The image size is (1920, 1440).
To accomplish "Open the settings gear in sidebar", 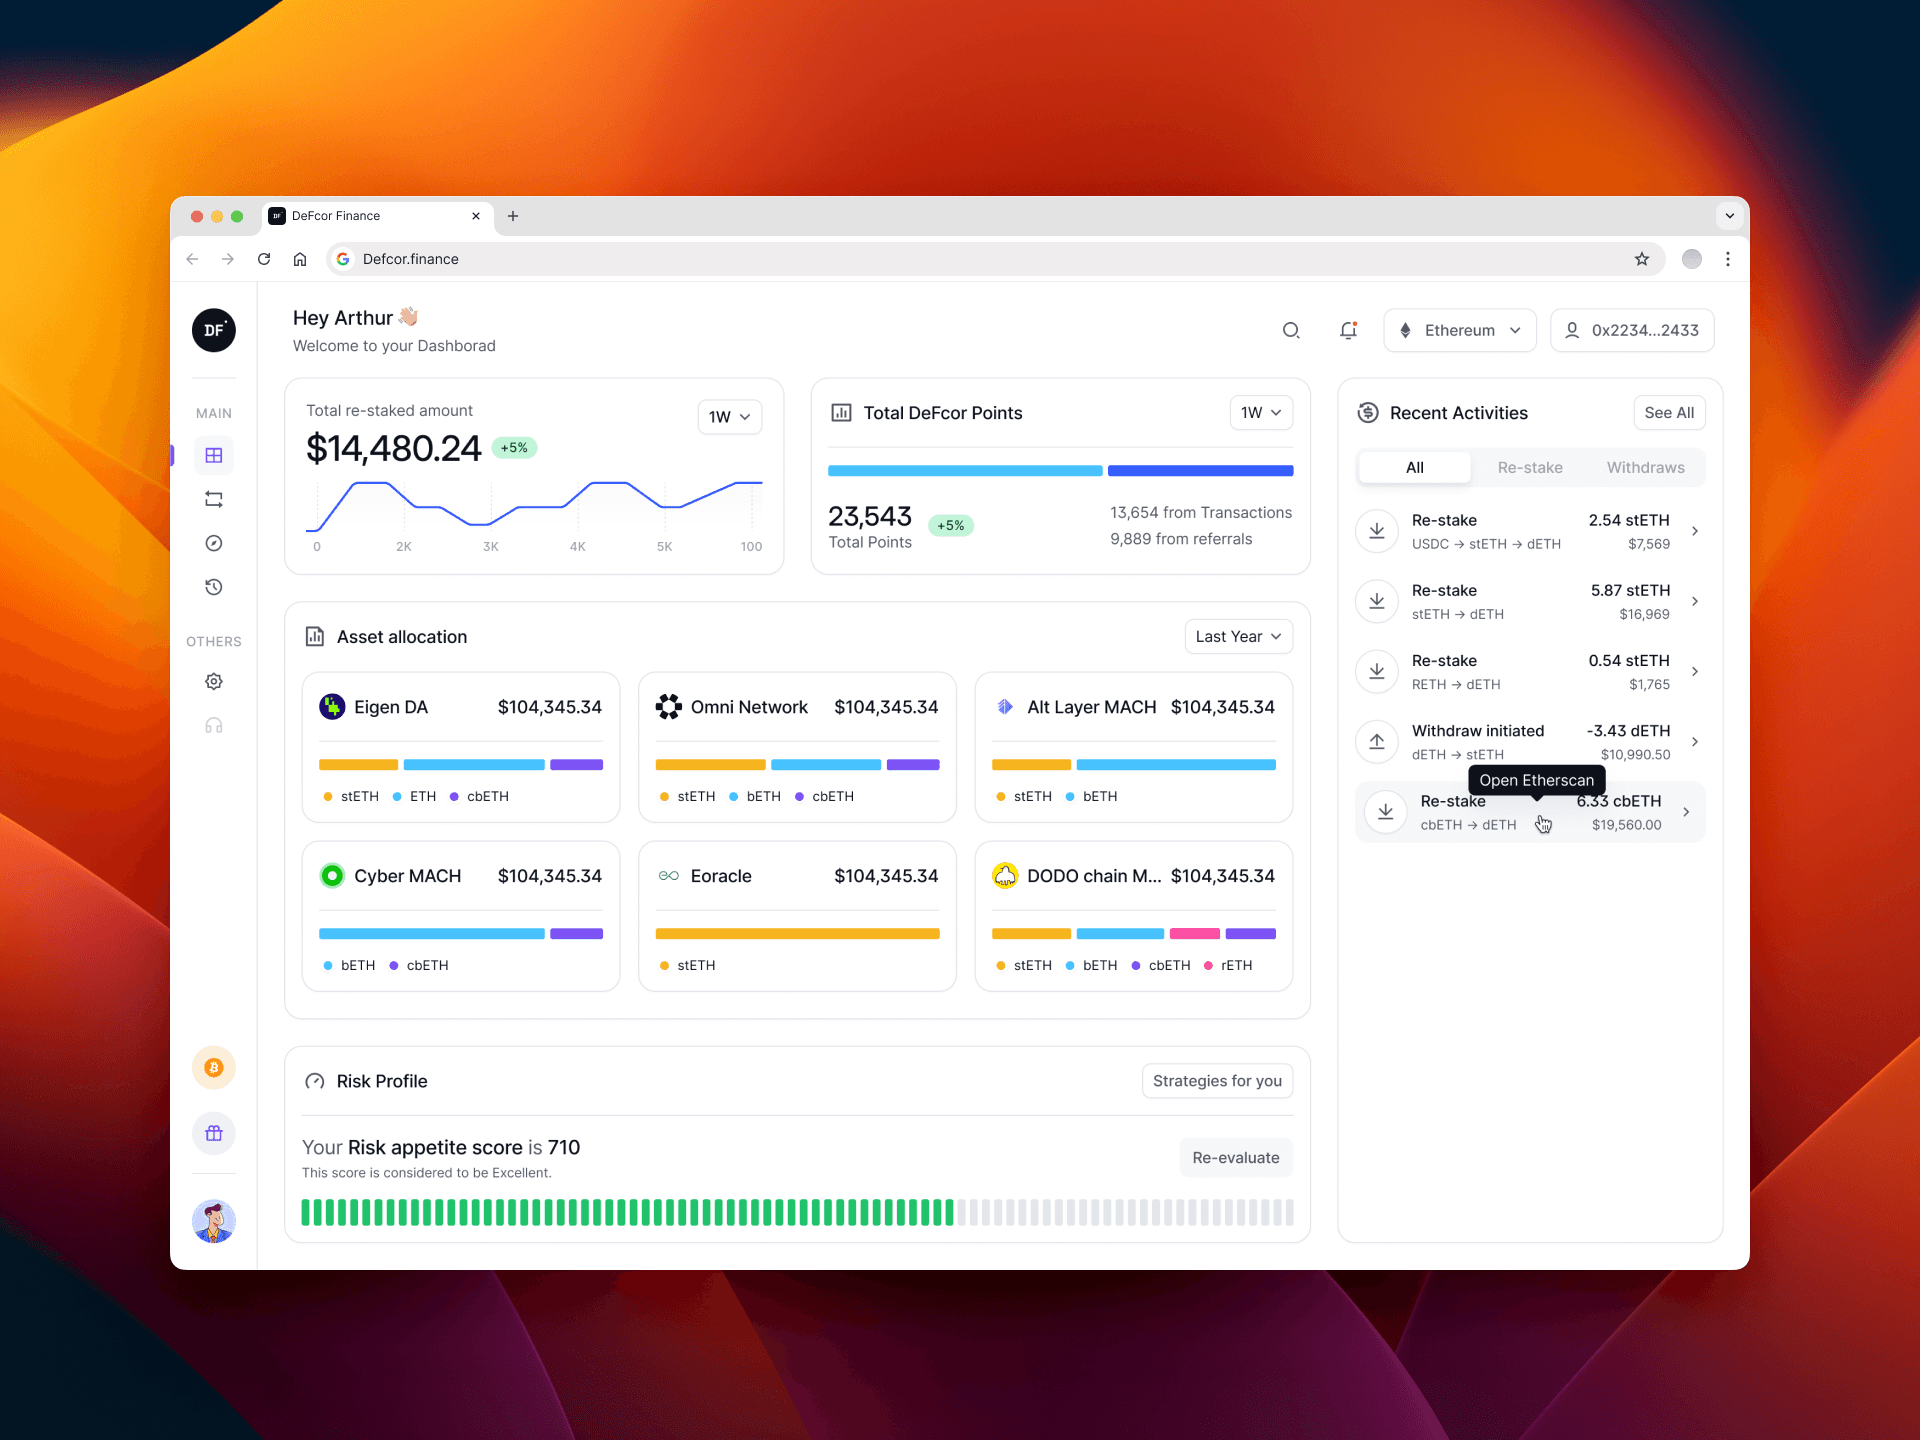I will (x=213, y=681).
